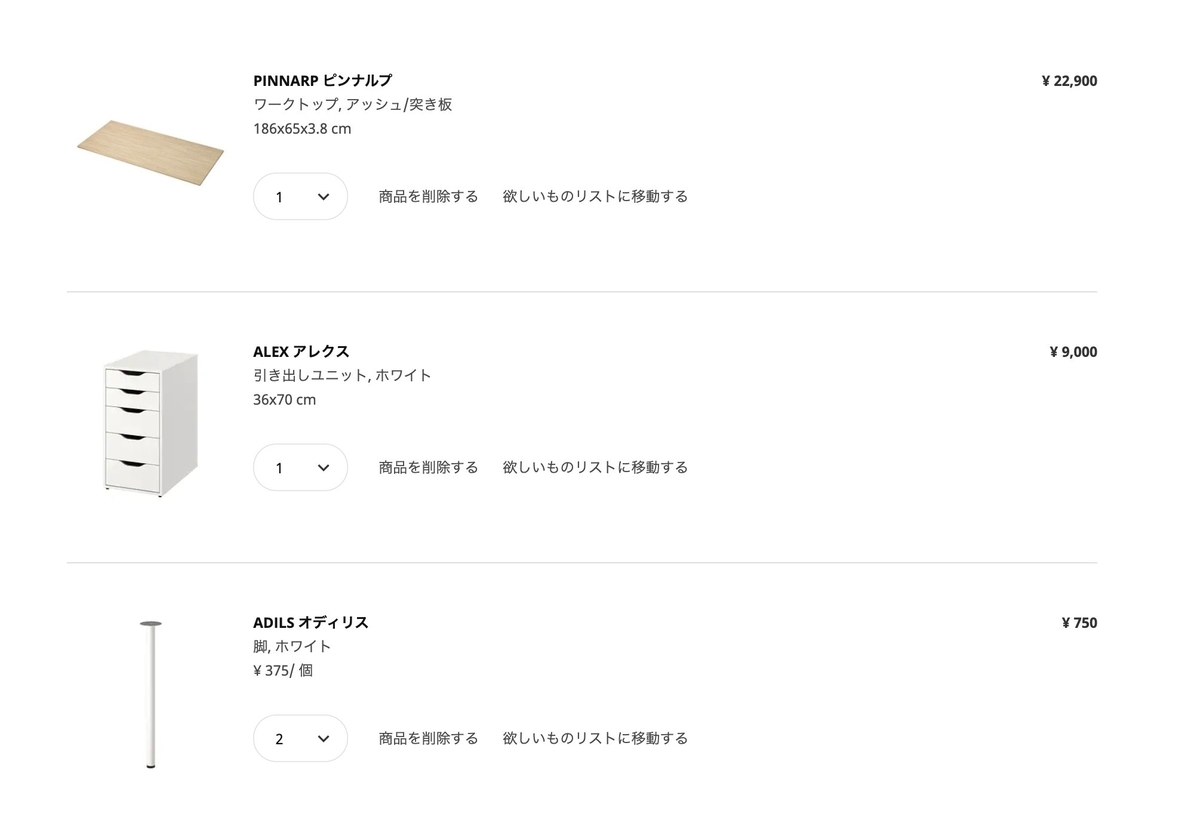Remove the ALEX item using 商品を削除する
Image resolution: width=1200 pixels, height=832 pixels.
click(428, 467)
